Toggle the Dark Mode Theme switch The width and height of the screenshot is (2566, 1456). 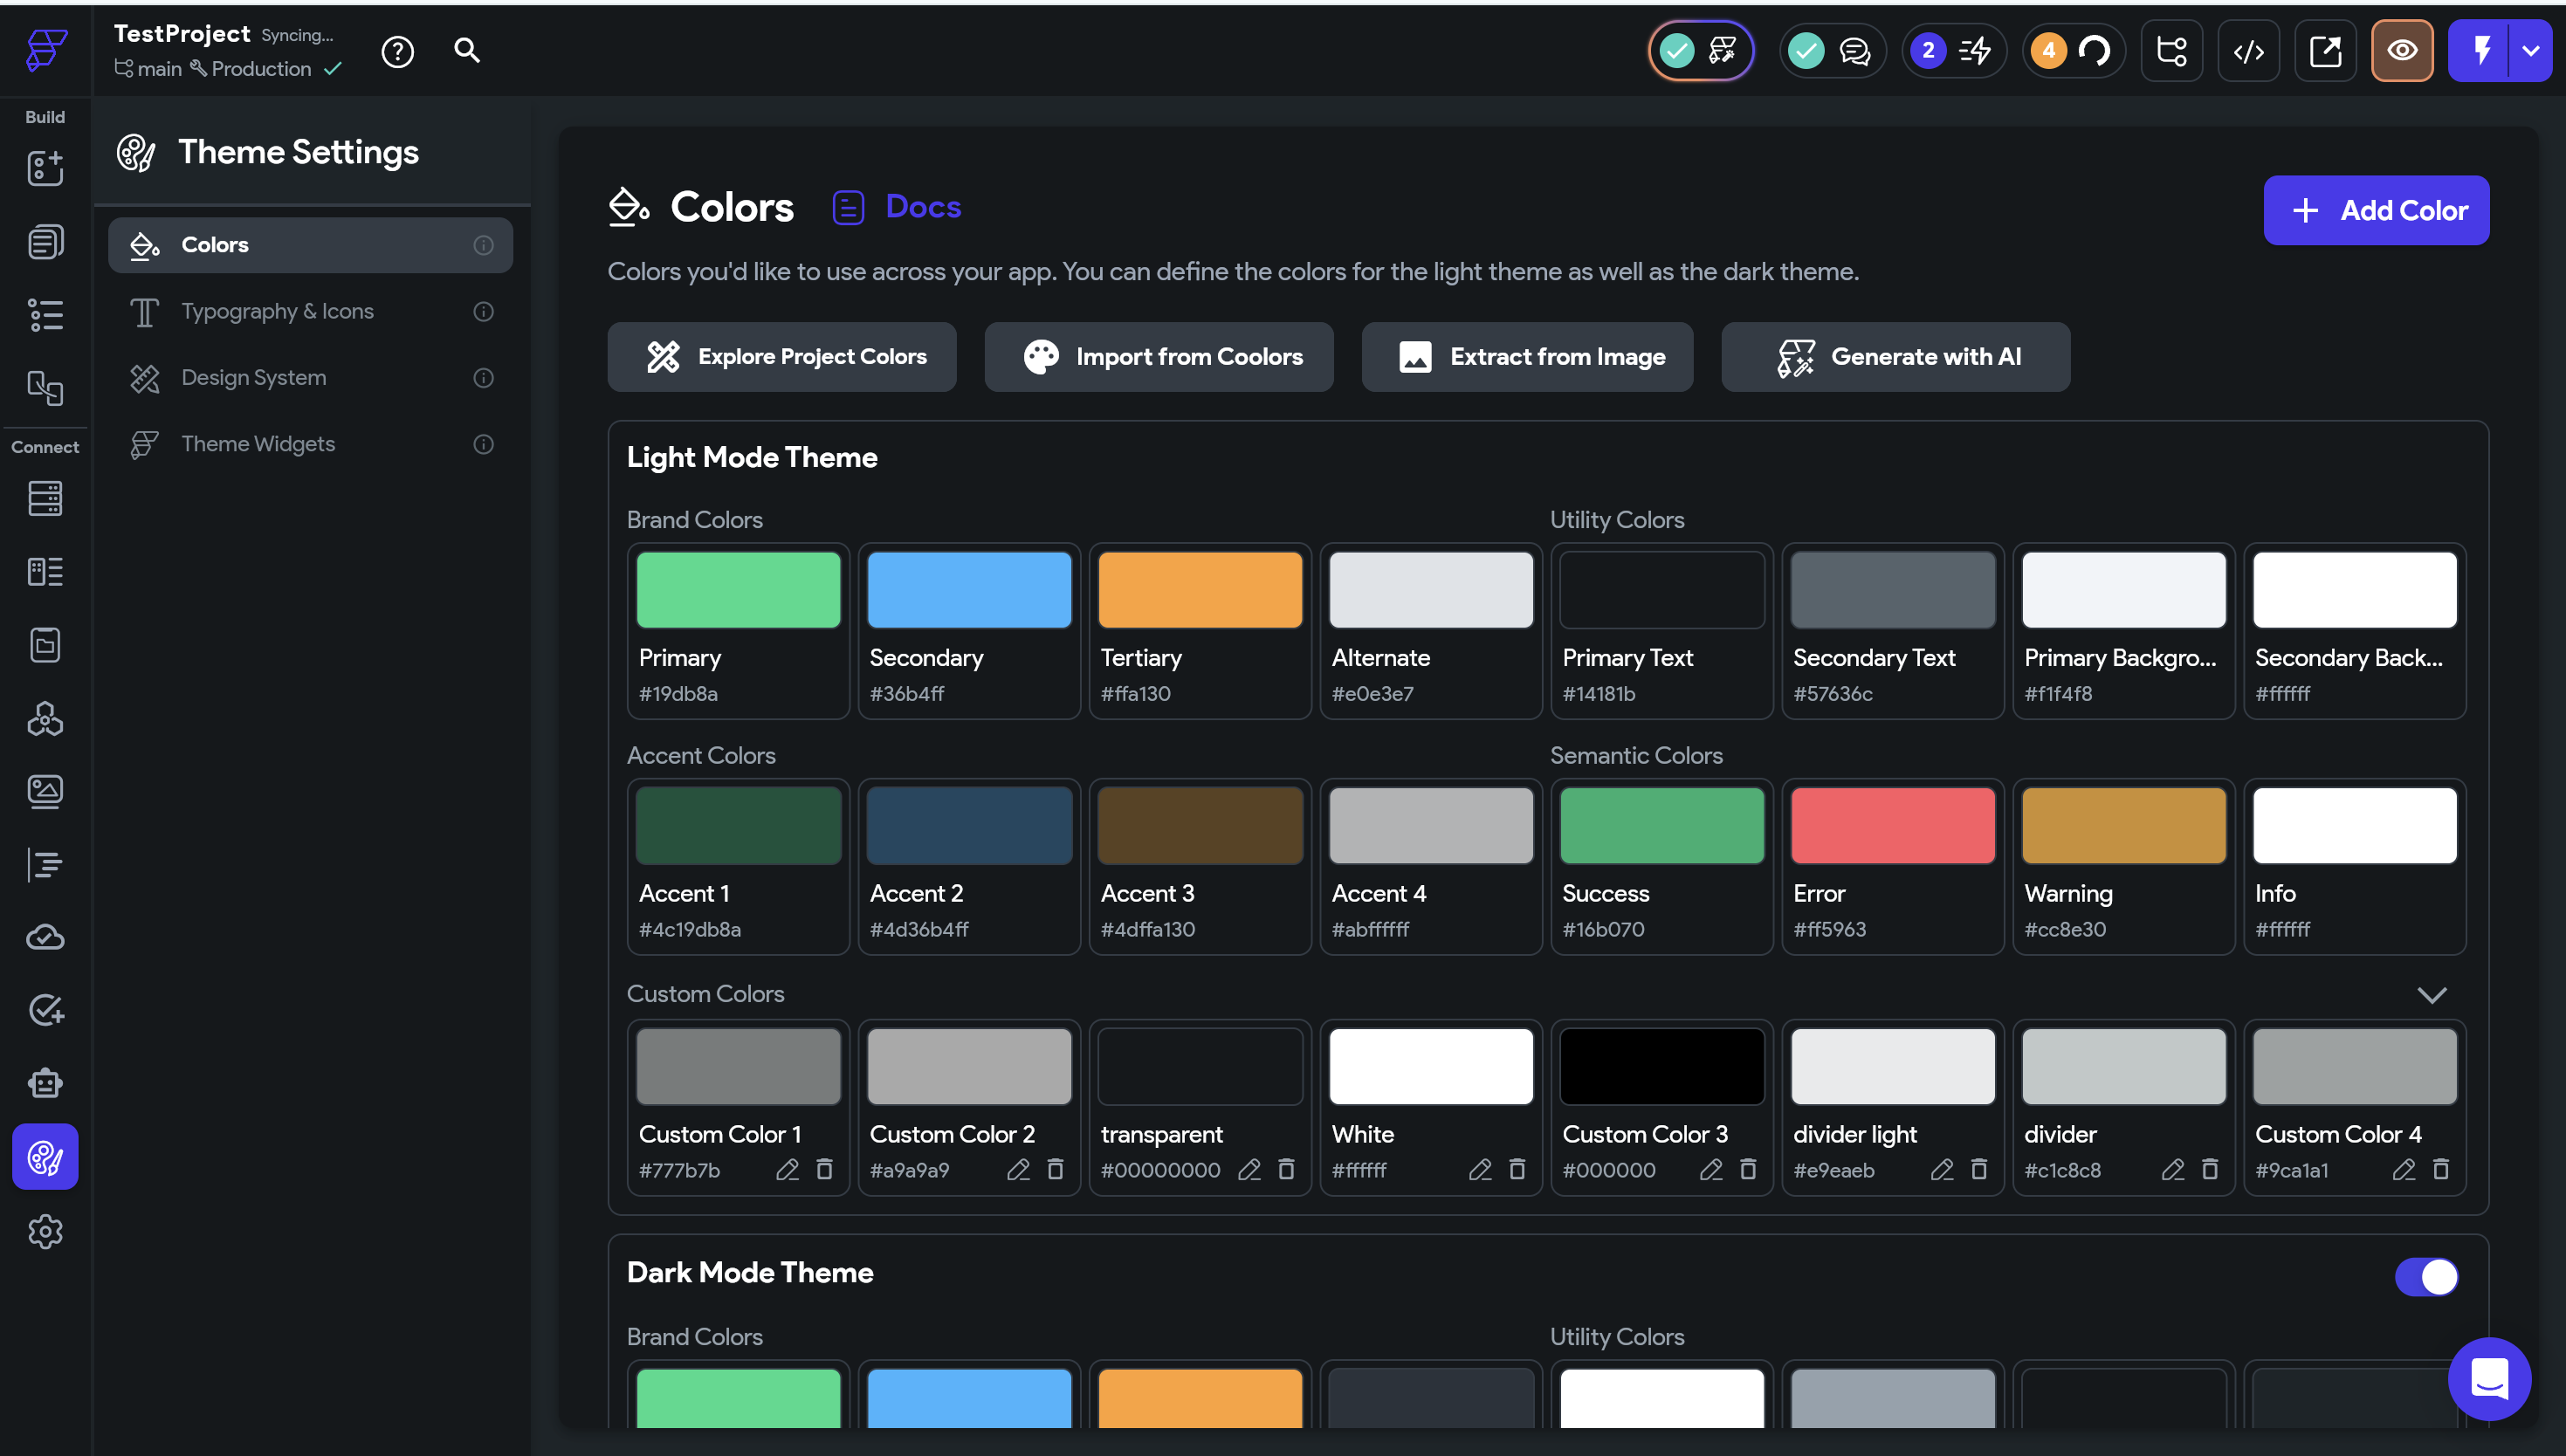[2427, 1276]
